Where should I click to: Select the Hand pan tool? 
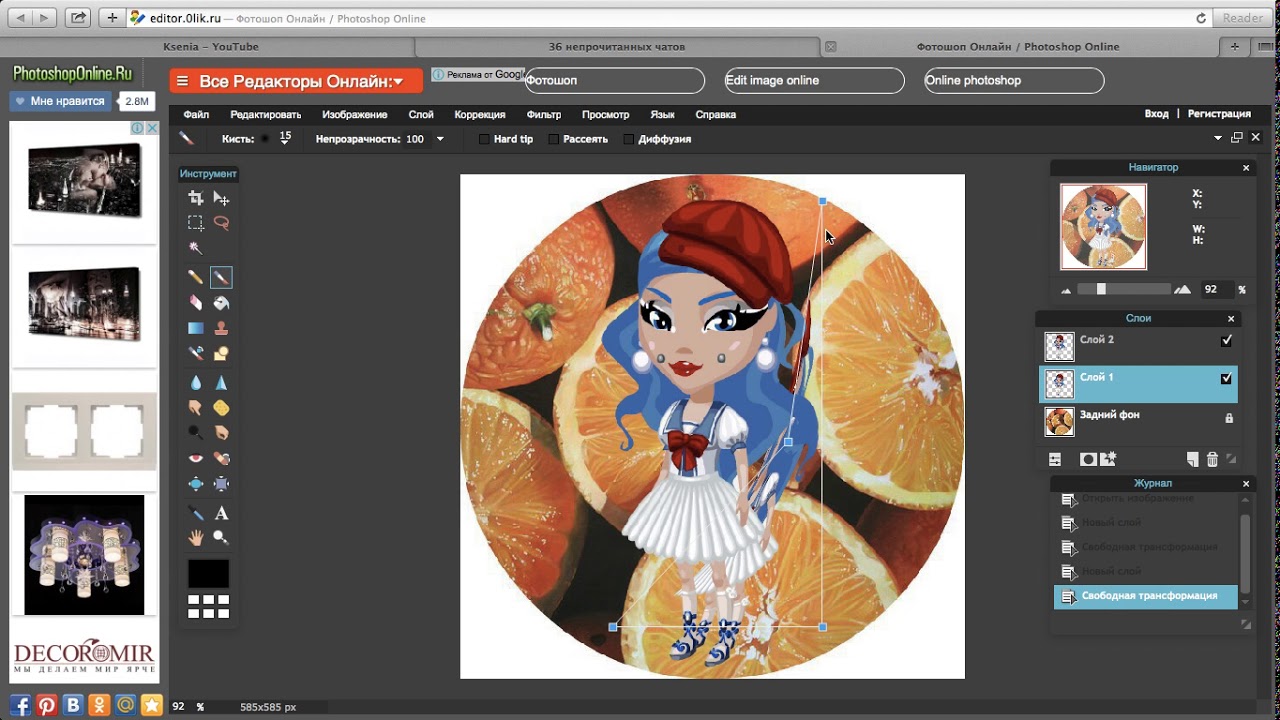click(196, 538)
